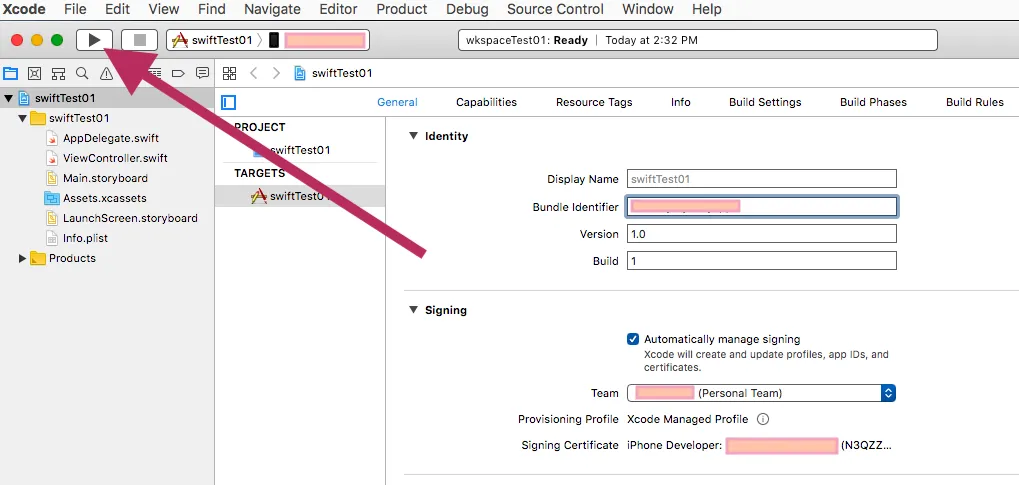The width and height of the screenshot is (1019, 485).
Task: Open the Editor menu
Action: click(339, 9)
